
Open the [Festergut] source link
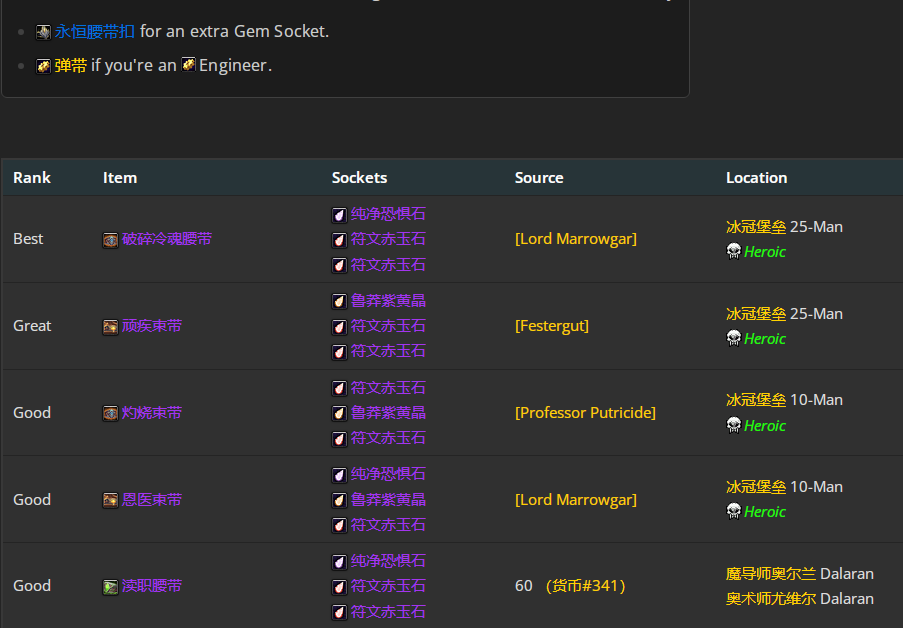[551, 326]
